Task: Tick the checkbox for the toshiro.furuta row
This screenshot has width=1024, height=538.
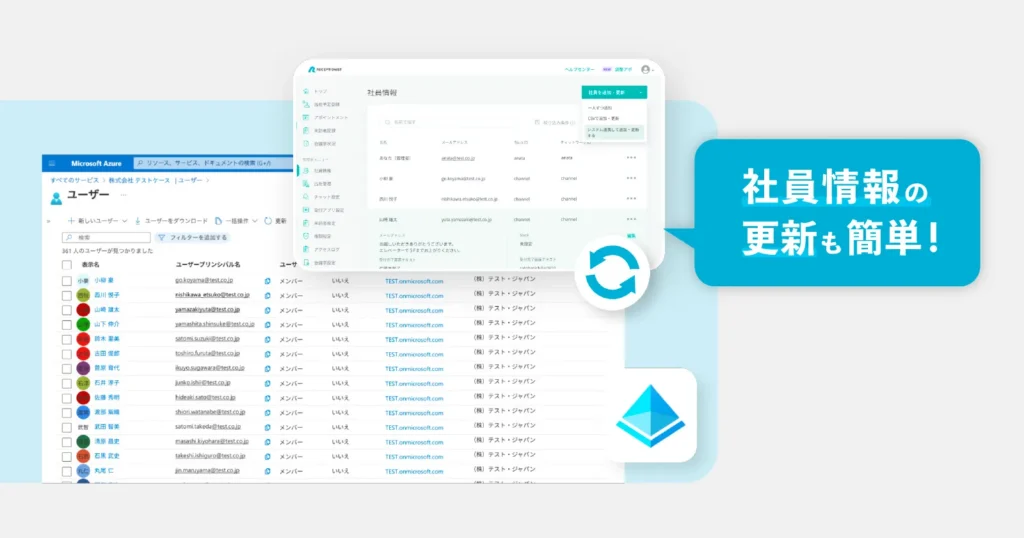Action: 67,354
